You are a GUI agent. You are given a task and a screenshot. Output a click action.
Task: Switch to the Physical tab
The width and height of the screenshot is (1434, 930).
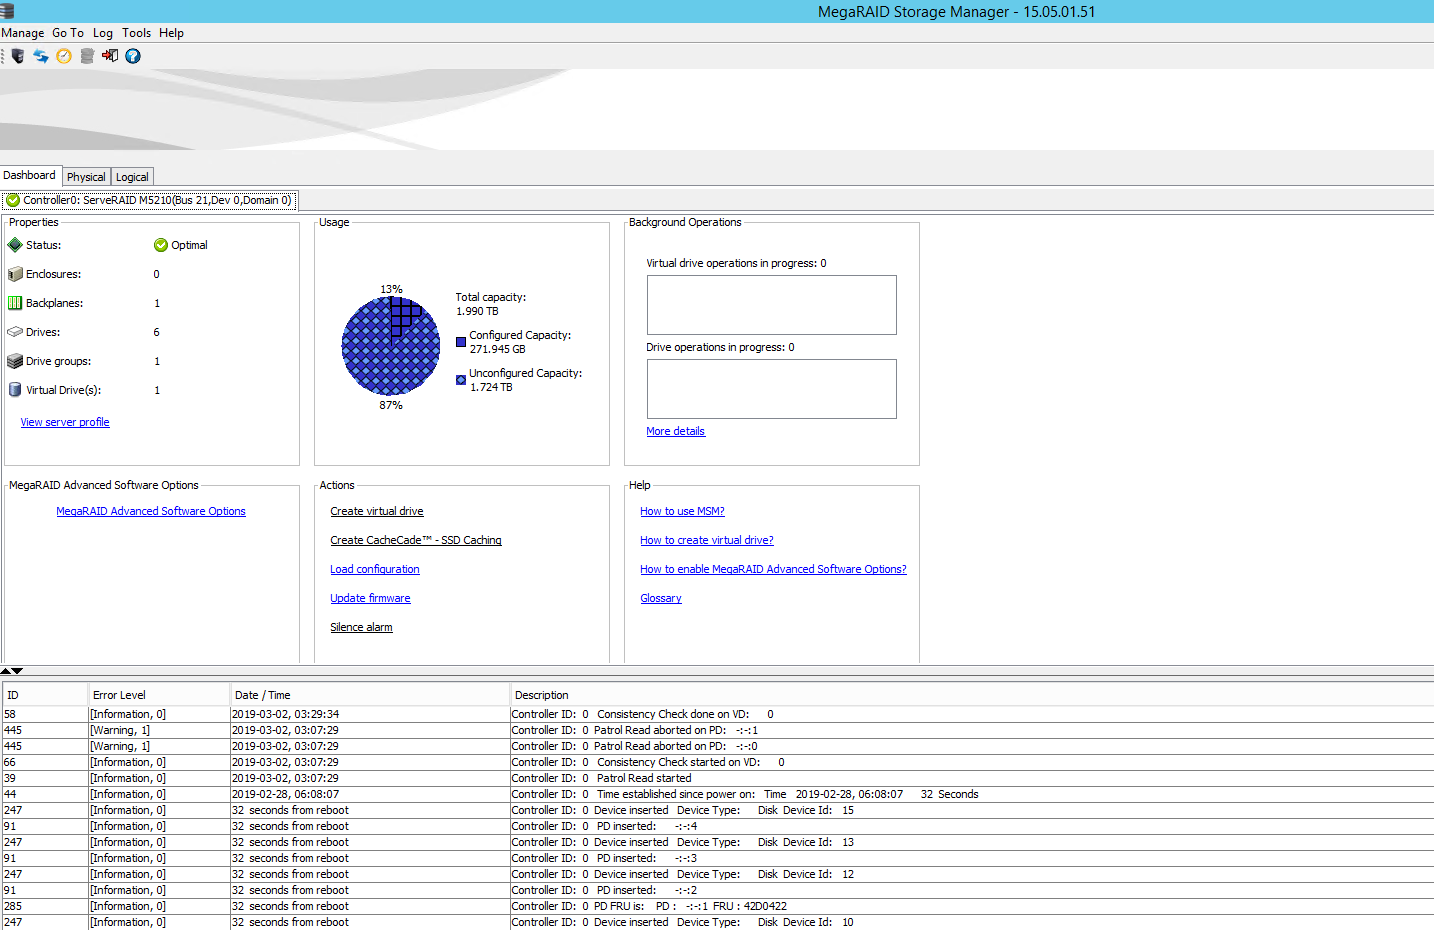(x=86, y=177)
